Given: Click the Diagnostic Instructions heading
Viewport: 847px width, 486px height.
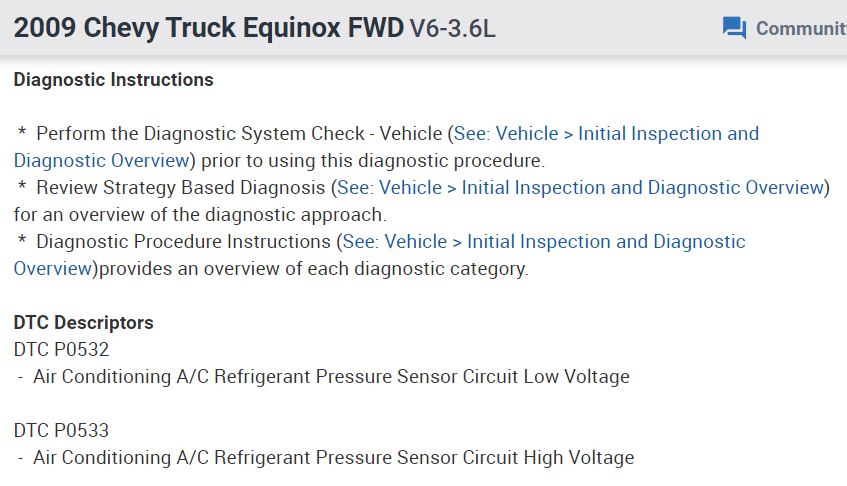Looking at the screenshot, I should pos(114,80).
